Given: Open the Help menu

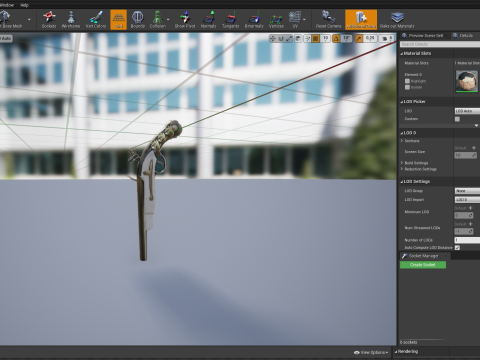Looking at the screenshot, I should click(24, 5).
